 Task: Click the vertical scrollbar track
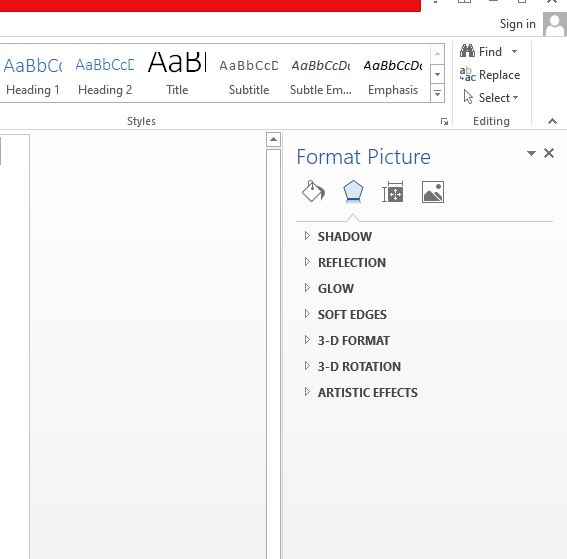[x=273, y=354]
